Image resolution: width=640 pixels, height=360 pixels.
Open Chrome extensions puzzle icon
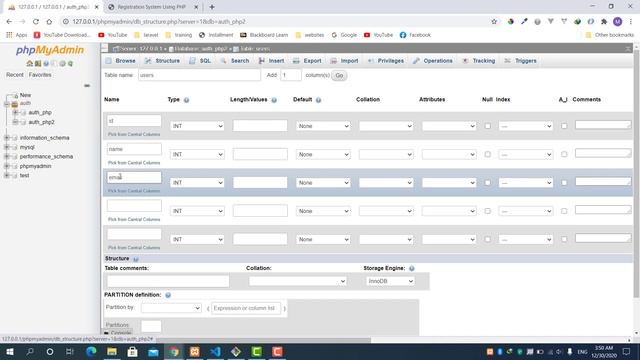click(604, 22)
